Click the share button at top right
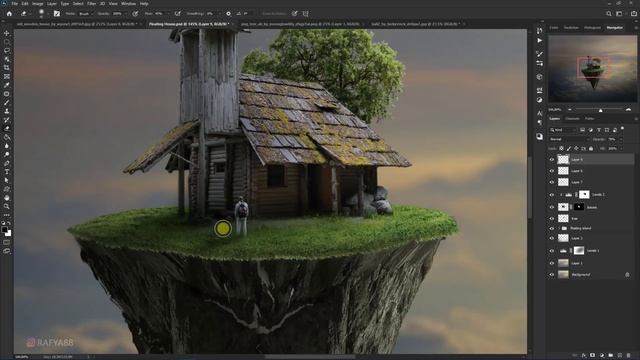The image size is (640, 360). [634, 13]
